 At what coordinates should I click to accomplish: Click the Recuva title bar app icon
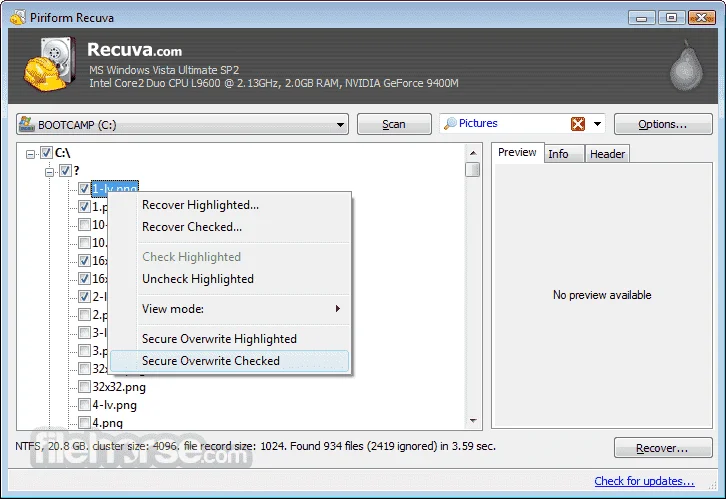point(18,17)
